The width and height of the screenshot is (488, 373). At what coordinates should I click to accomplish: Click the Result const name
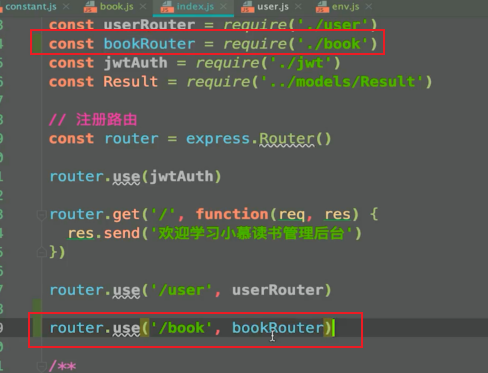131,82
